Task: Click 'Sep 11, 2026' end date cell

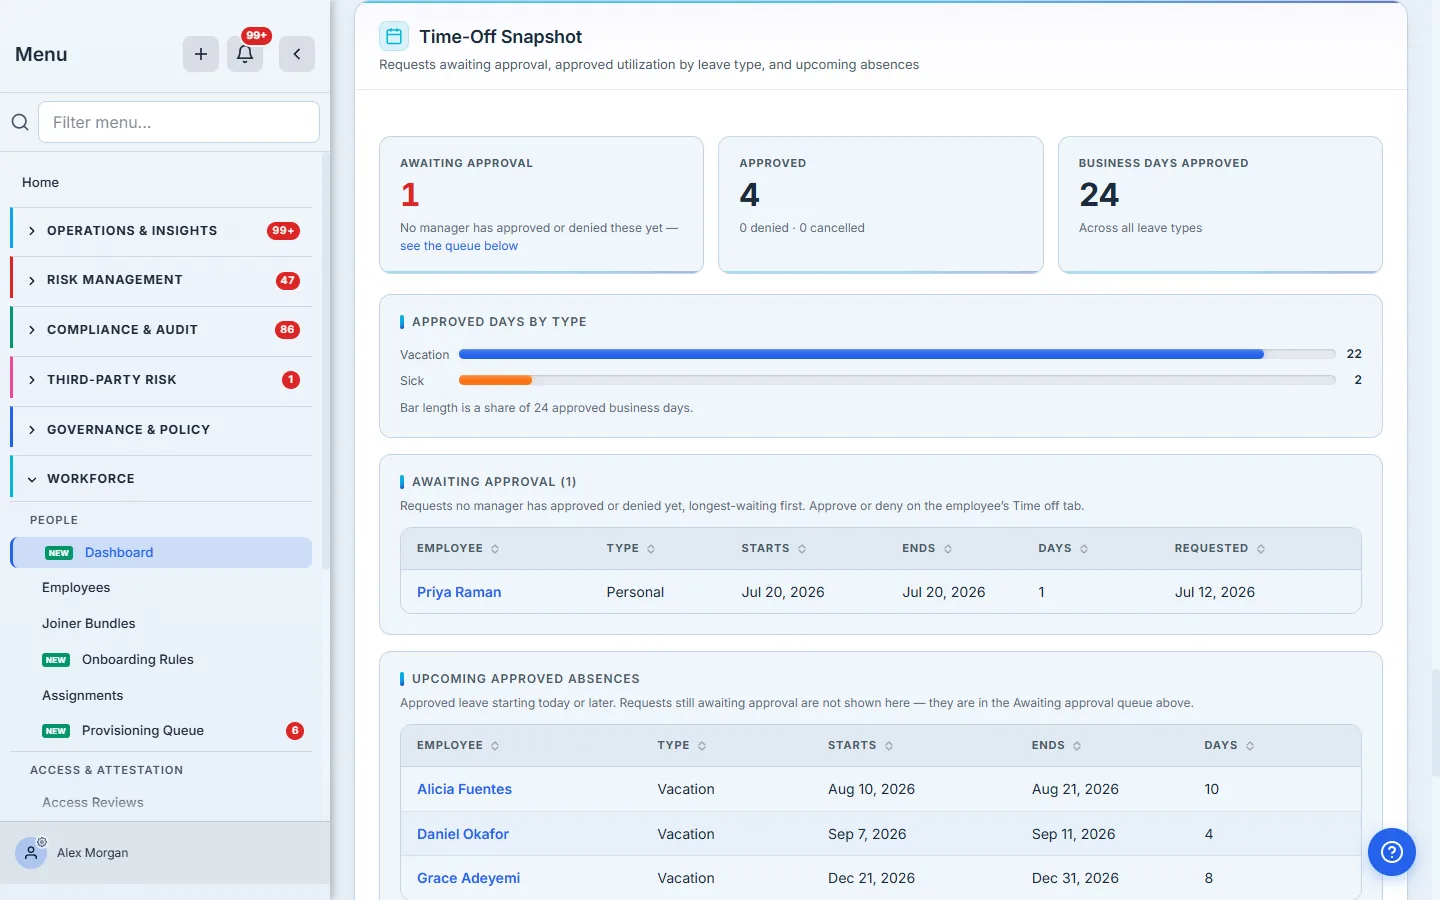Action: (x=1073, y=834)
